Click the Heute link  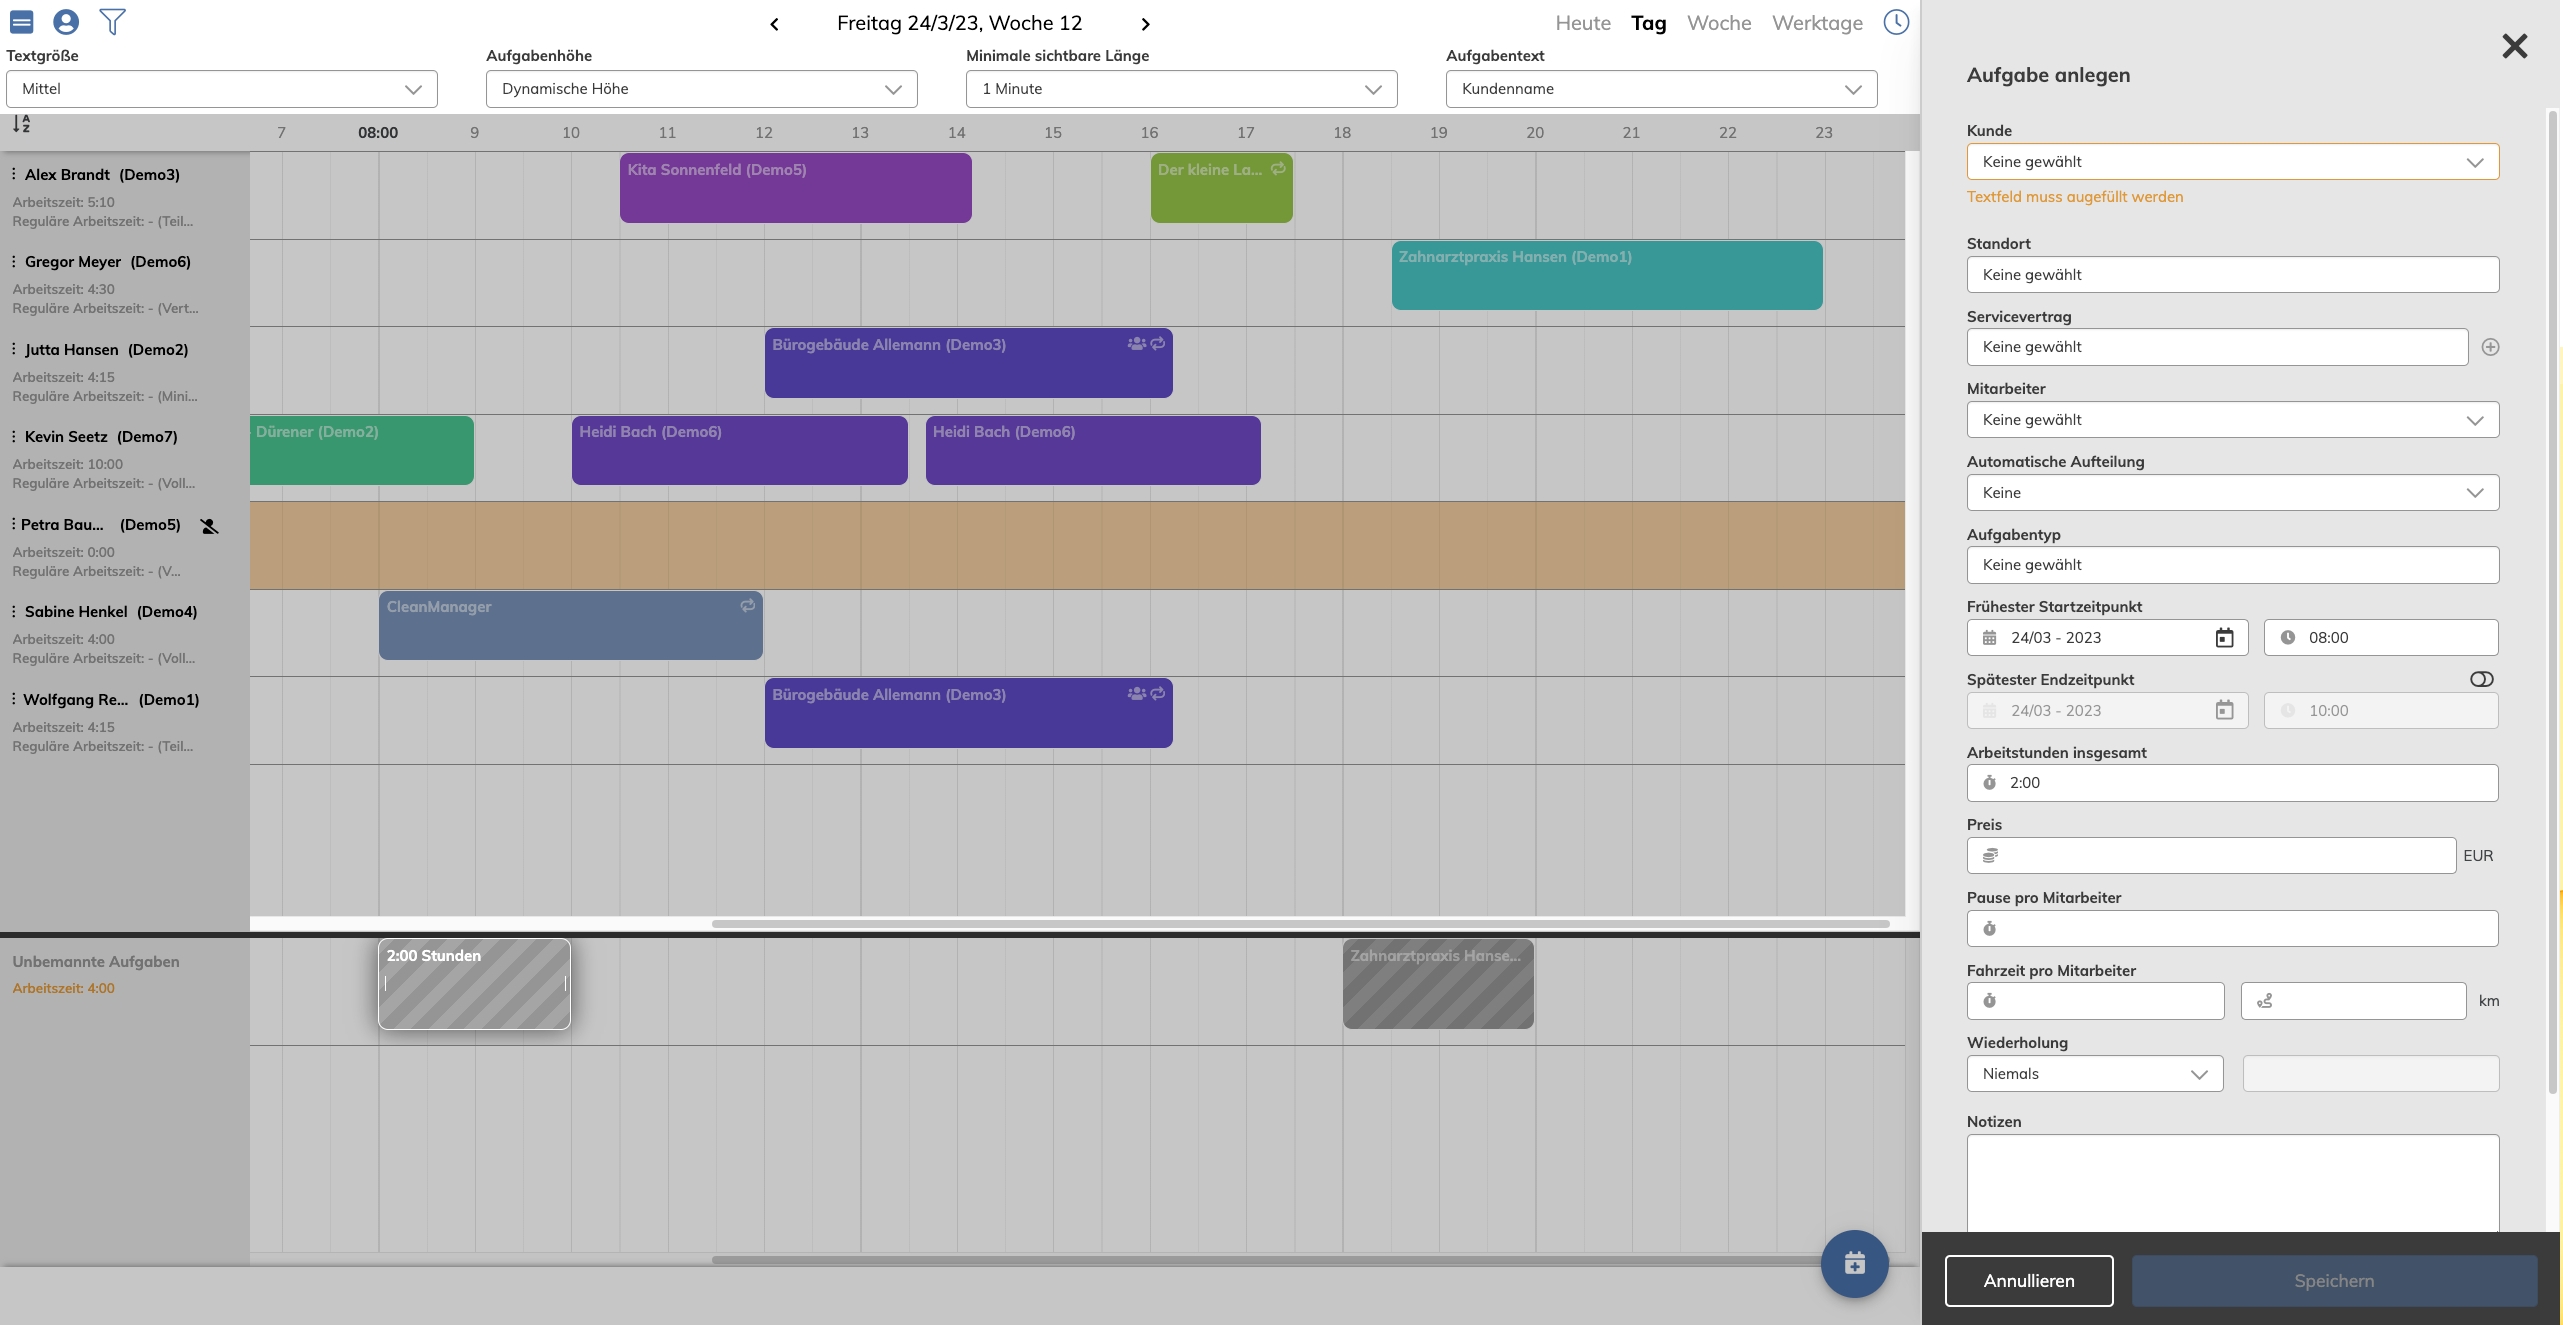[1582, 23]
